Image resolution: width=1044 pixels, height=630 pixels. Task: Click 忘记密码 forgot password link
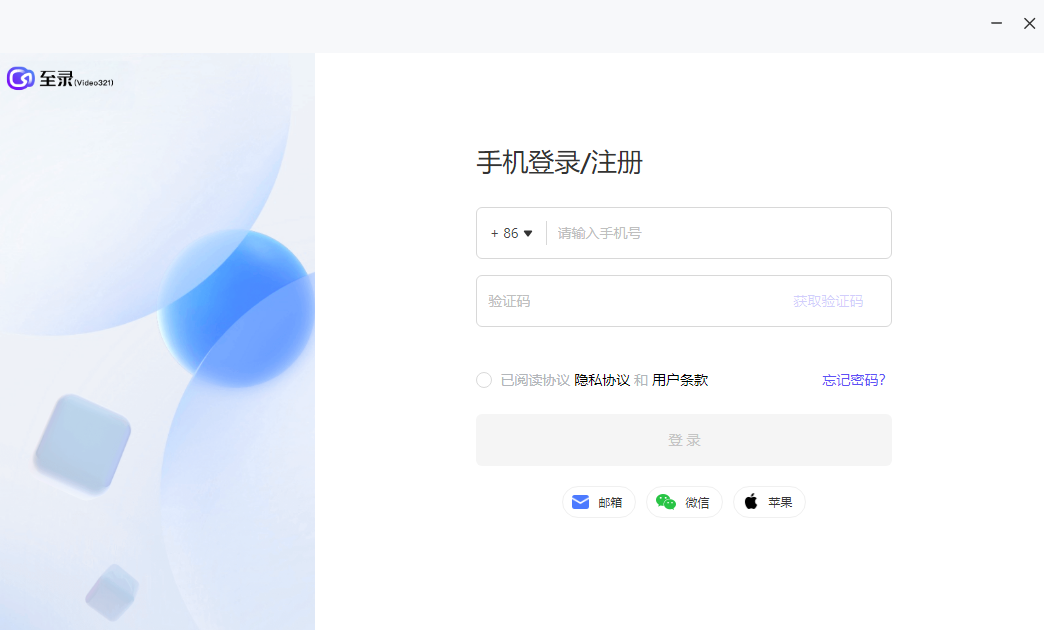click(x=853, y=380)
